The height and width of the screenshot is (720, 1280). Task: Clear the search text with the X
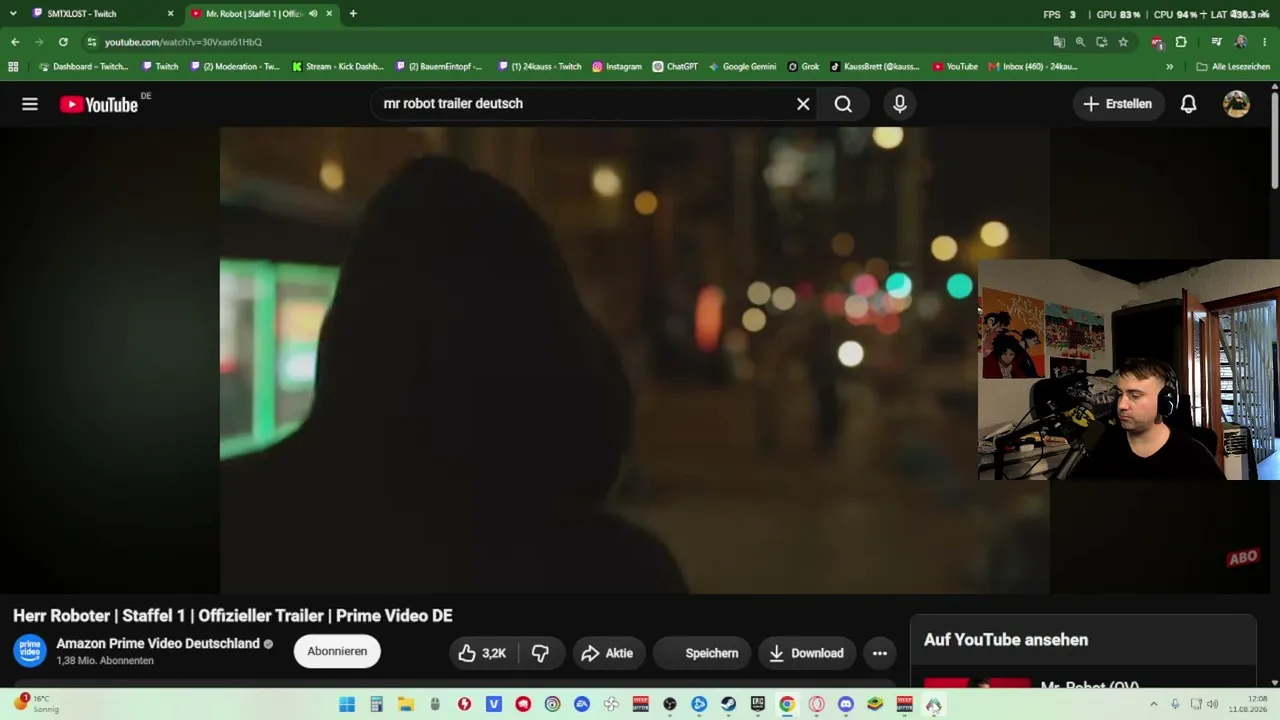[803, 104]
